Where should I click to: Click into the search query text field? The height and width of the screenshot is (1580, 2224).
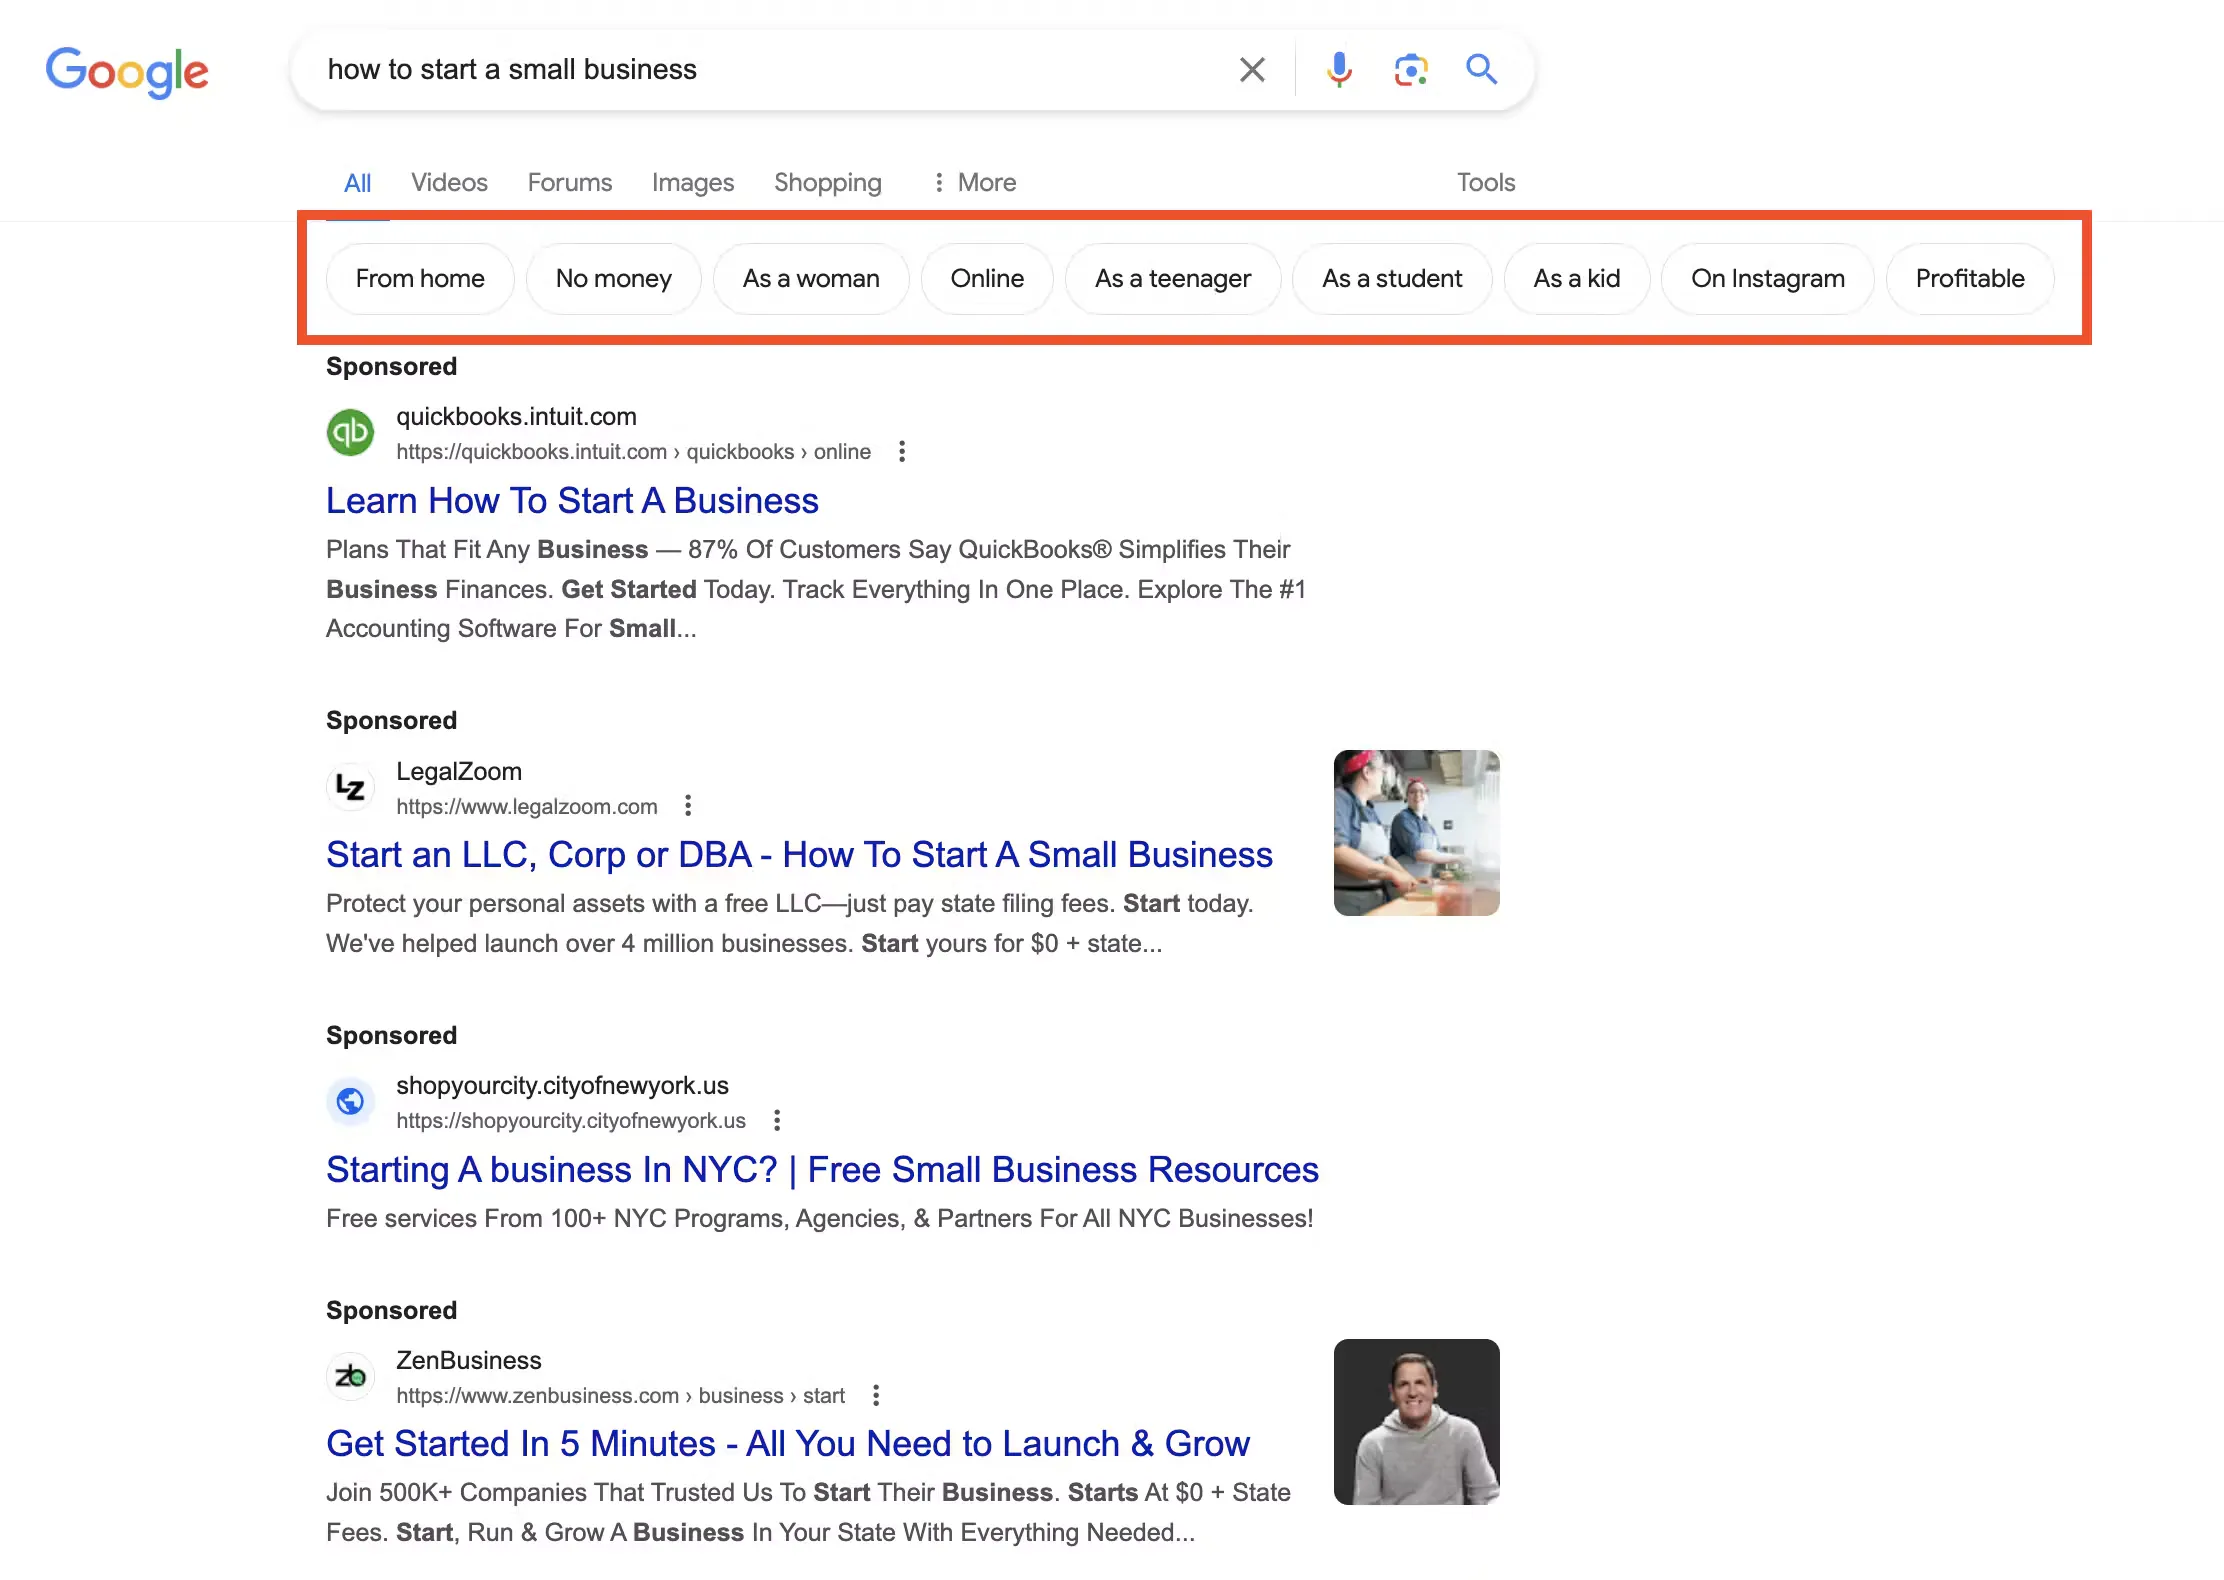pos(760,70)
